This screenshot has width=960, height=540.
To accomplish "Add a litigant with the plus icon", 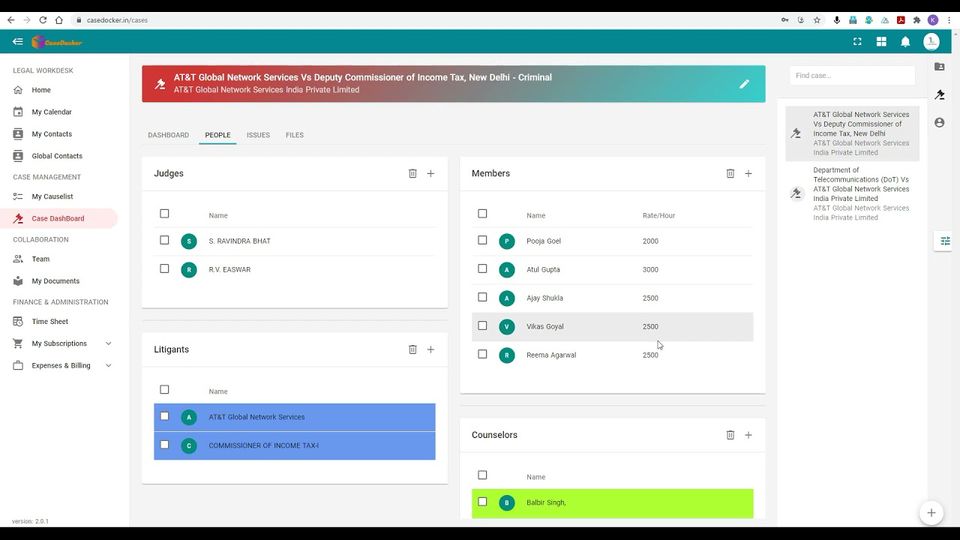I will click(430, 349).
